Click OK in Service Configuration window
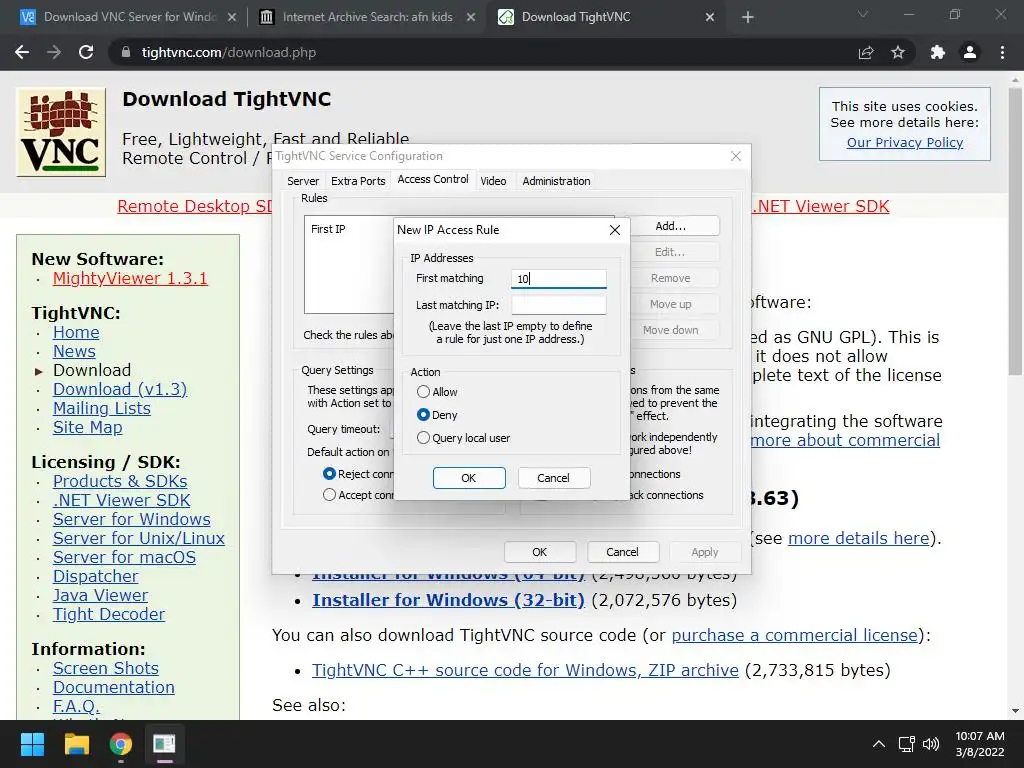This screenshot has height=768, width=1024. click(x=539, y=552)
